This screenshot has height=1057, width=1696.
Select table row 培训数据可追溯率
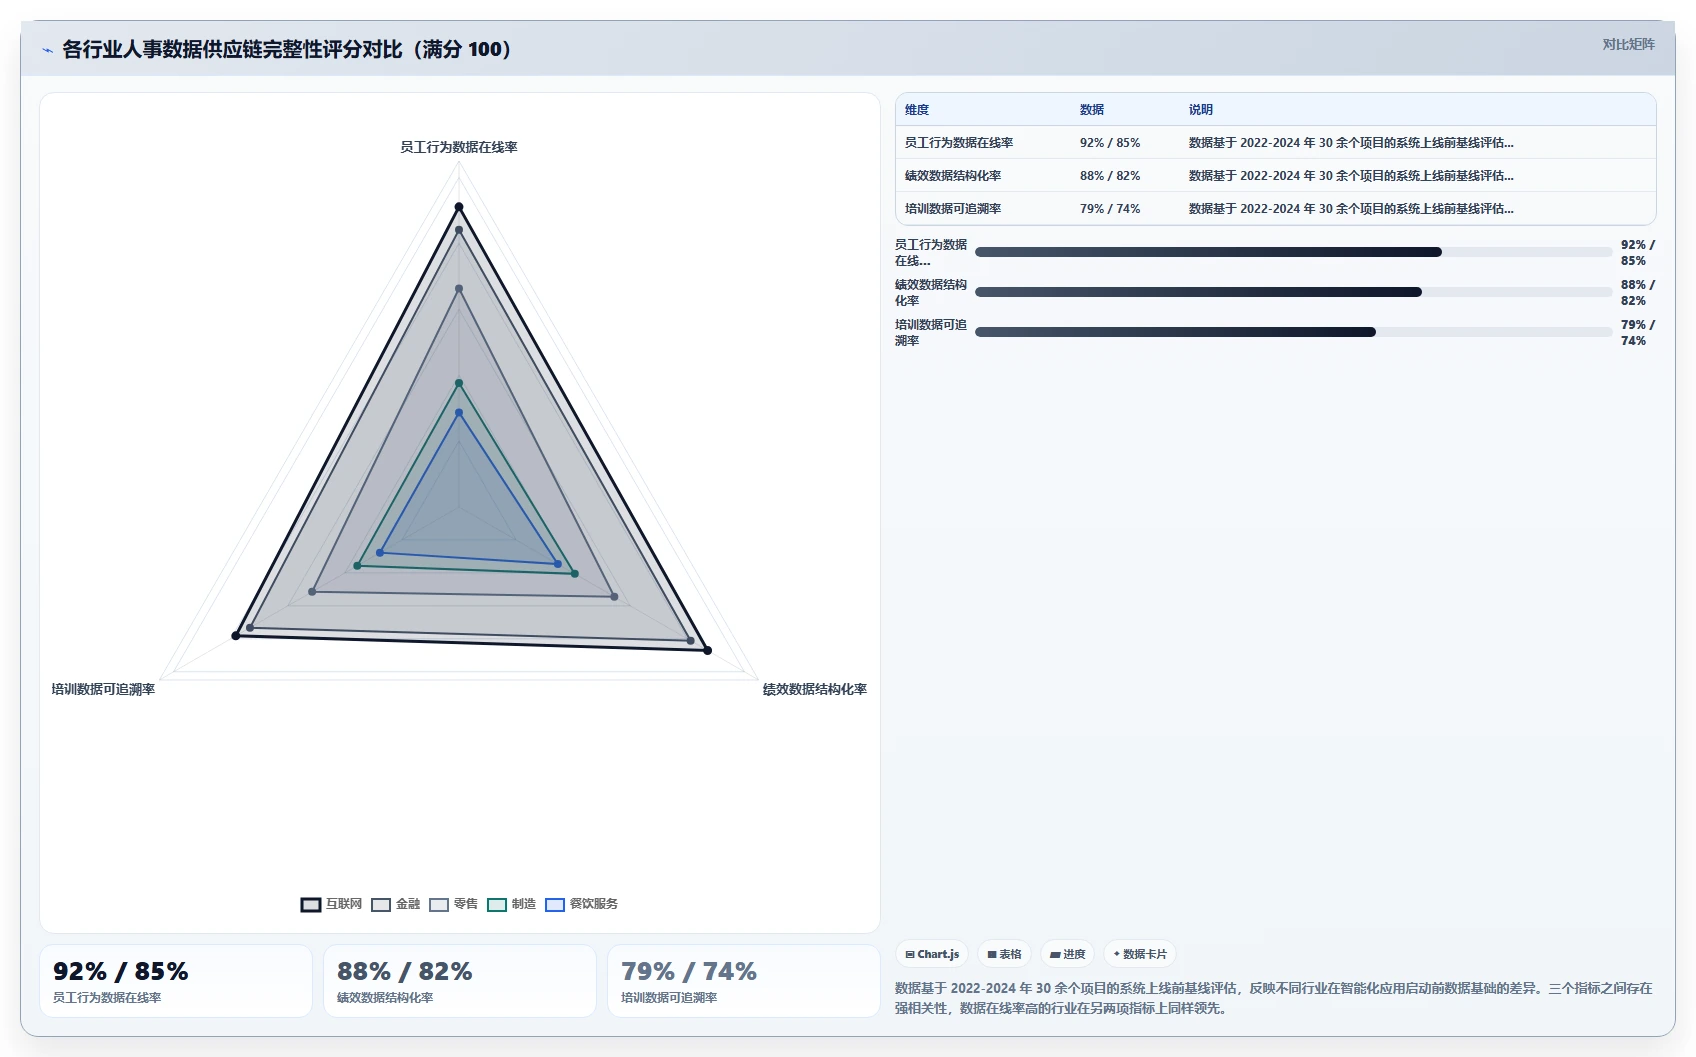1276,209
